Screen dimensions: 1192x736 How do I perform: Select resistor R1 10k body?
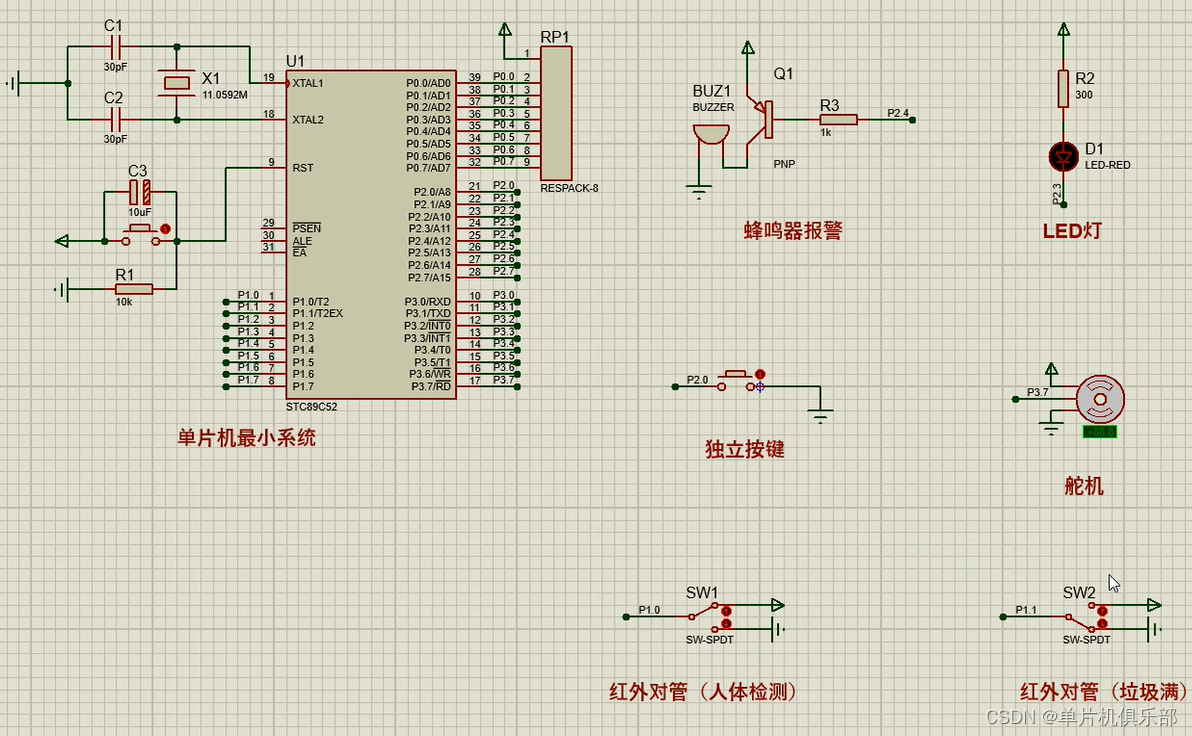click(134, 289)
